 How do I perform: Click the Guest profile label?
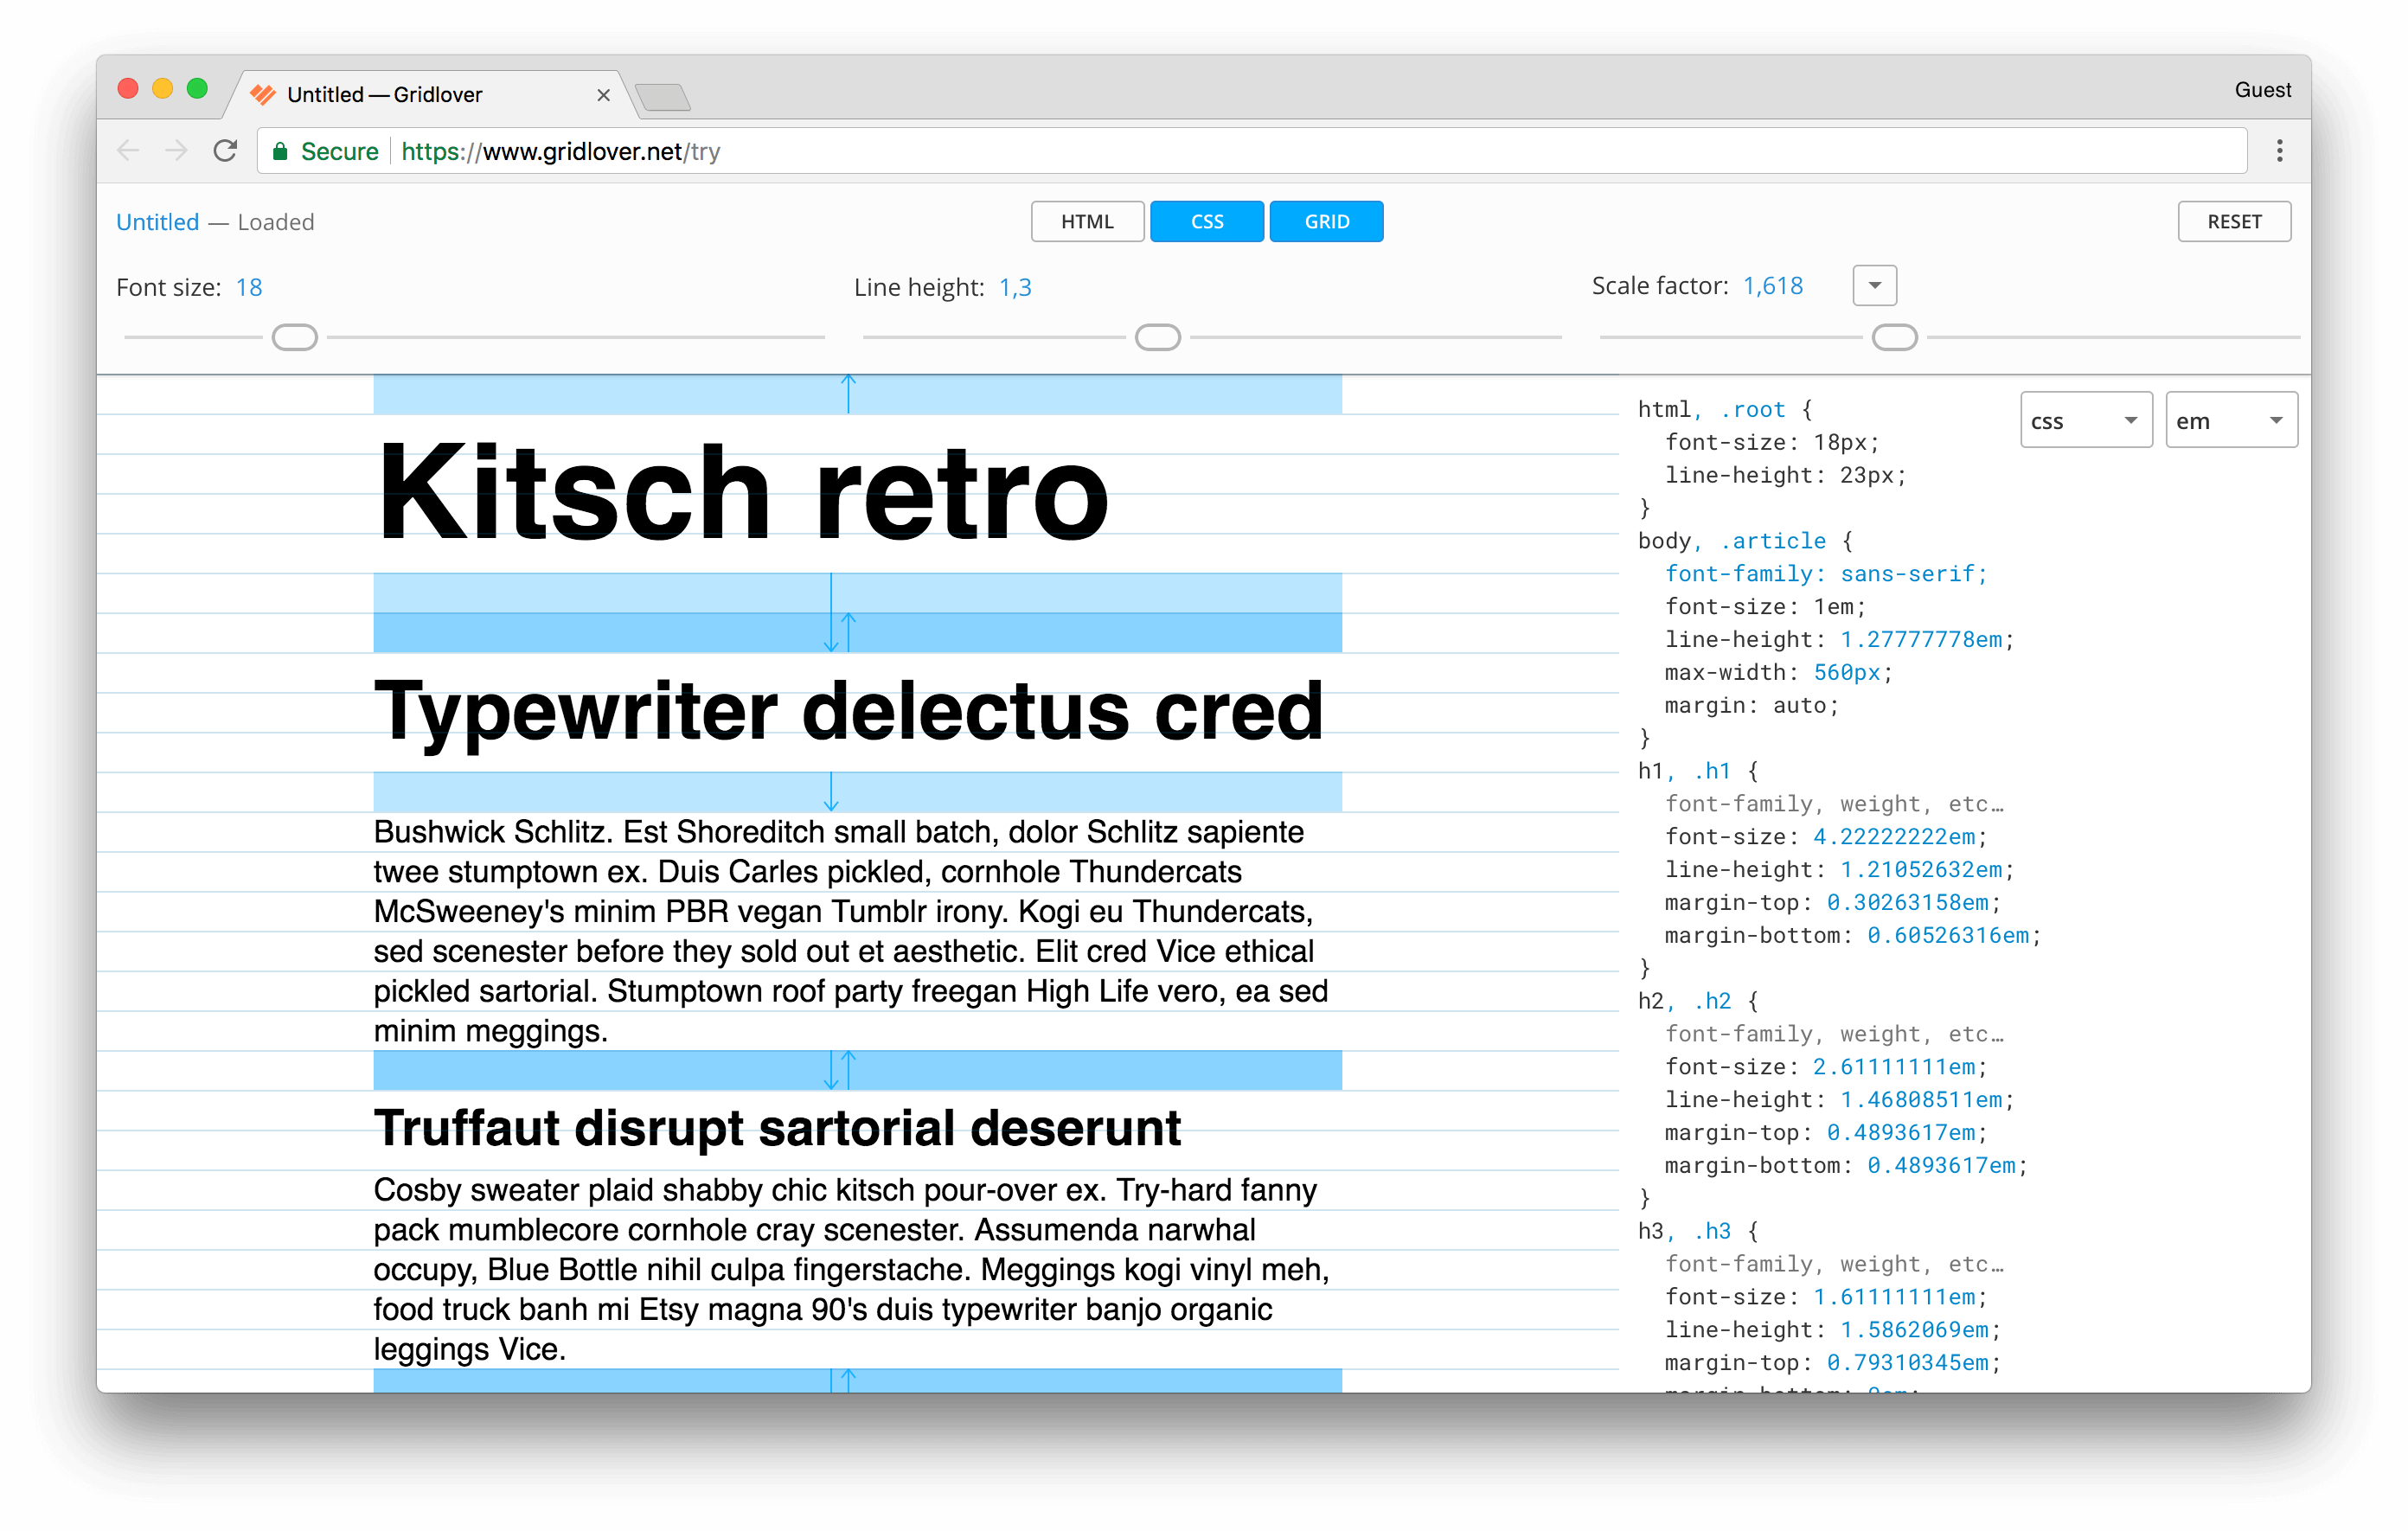point(2262,90)
